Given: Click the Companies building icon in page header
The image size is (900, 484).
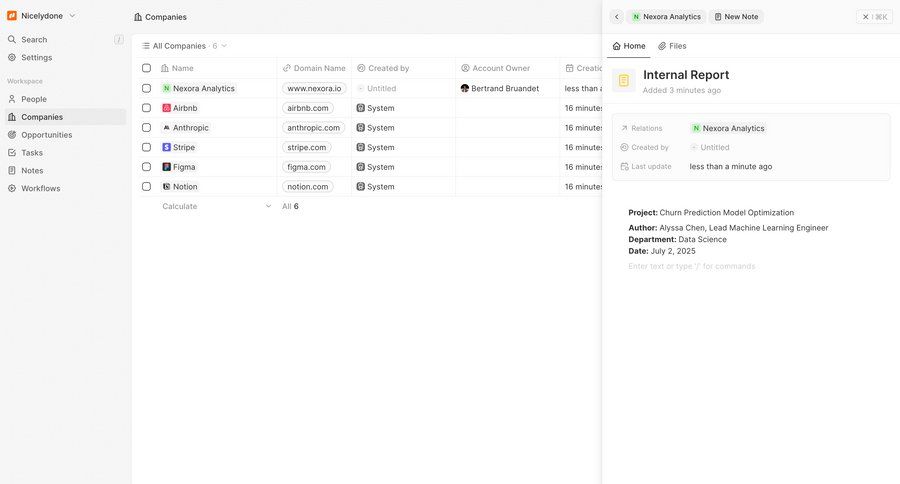Looking at the screenshot, I should (138, 17).
